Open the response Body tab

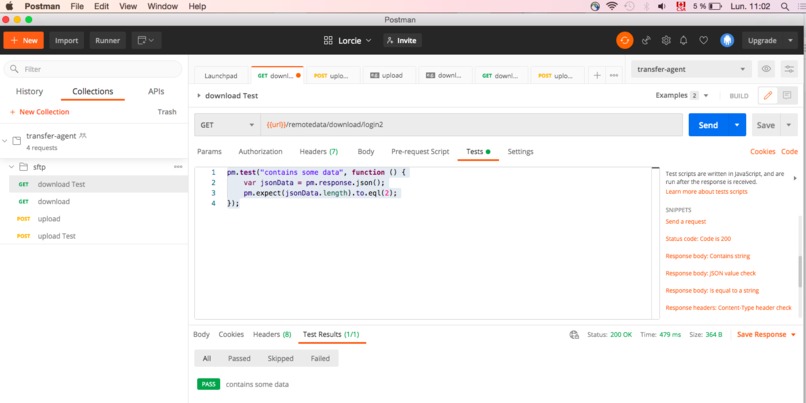click(201, 335)
